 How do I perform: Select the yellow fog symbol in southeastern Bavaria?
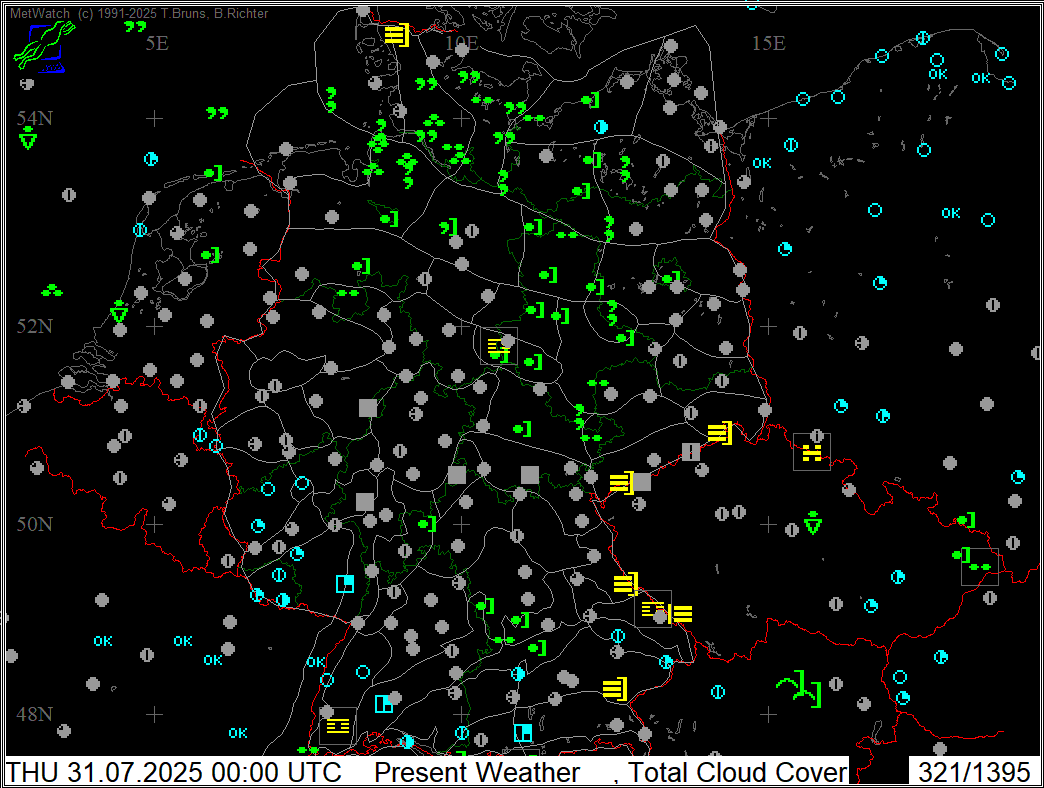point(616,689)
